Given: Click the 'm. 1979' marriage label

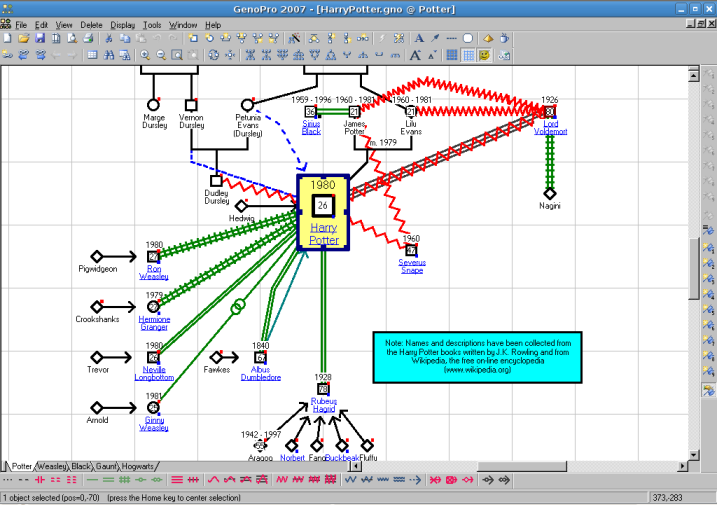Looking at the screenshot, I should click(383, 143).
